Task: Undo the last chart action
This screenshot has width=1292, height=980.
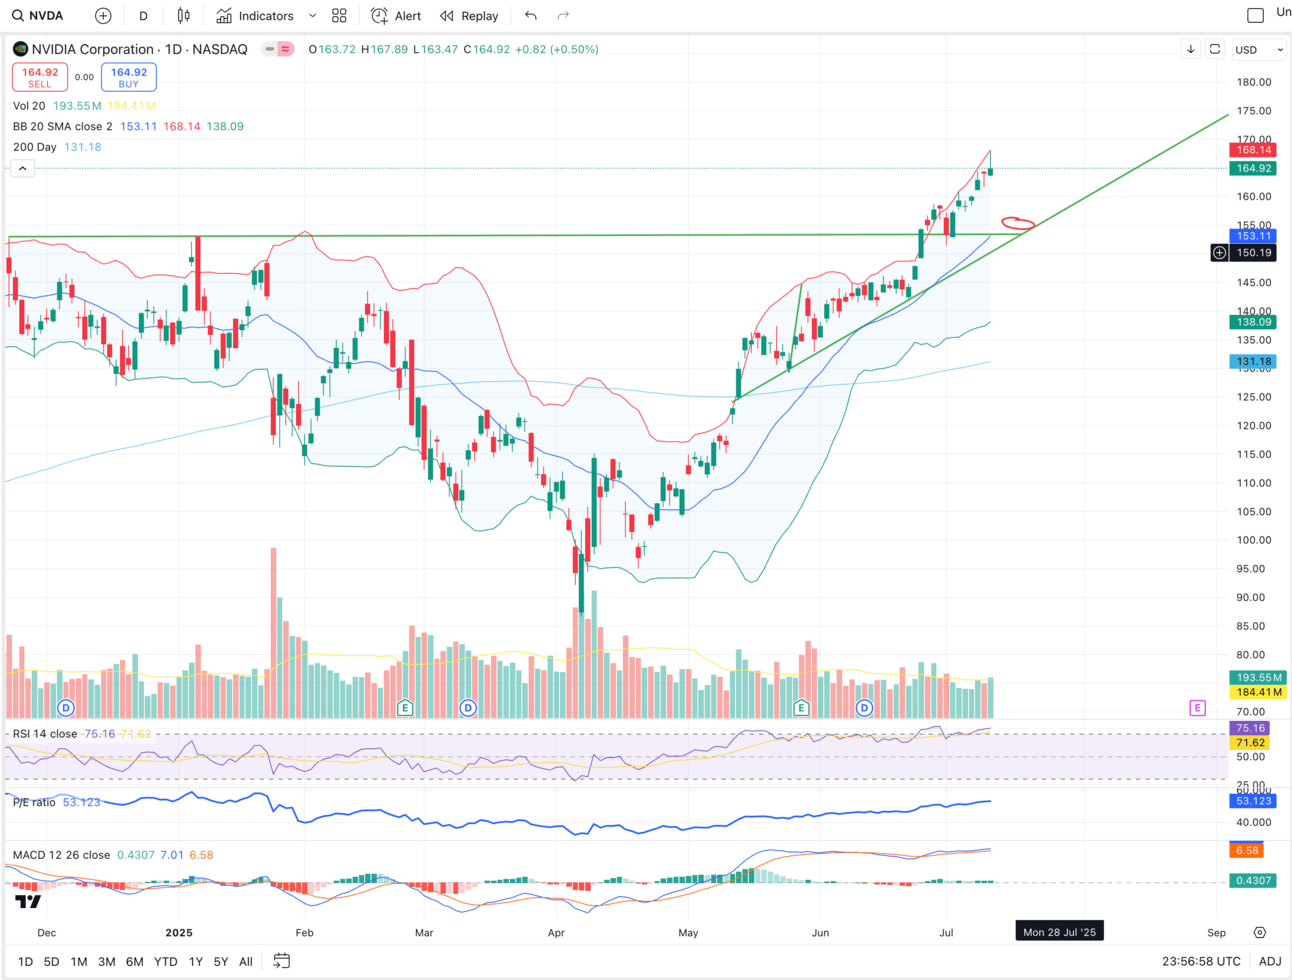Action: [x=531, y=16]
